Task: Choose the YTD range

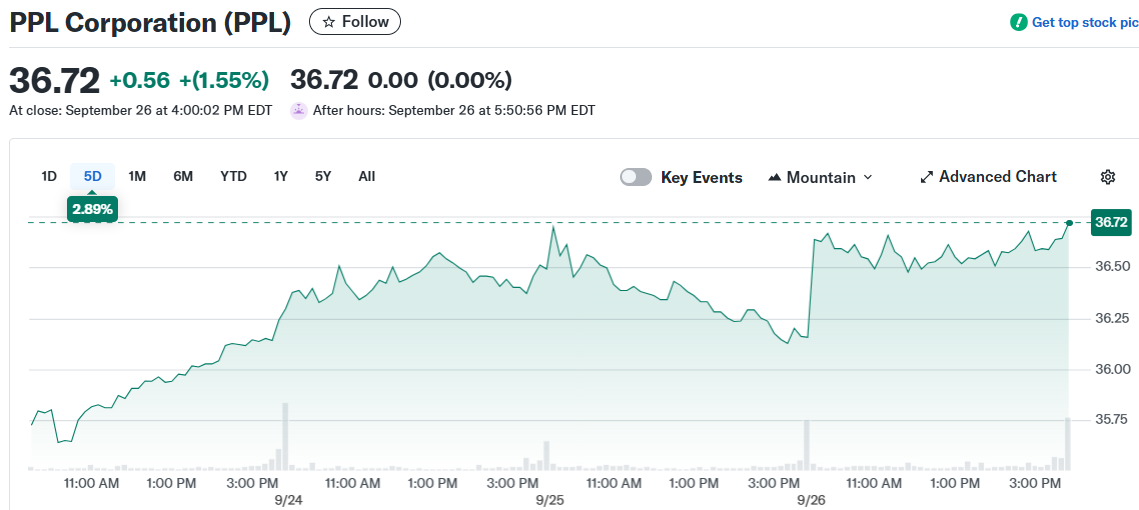Action: 233,176
